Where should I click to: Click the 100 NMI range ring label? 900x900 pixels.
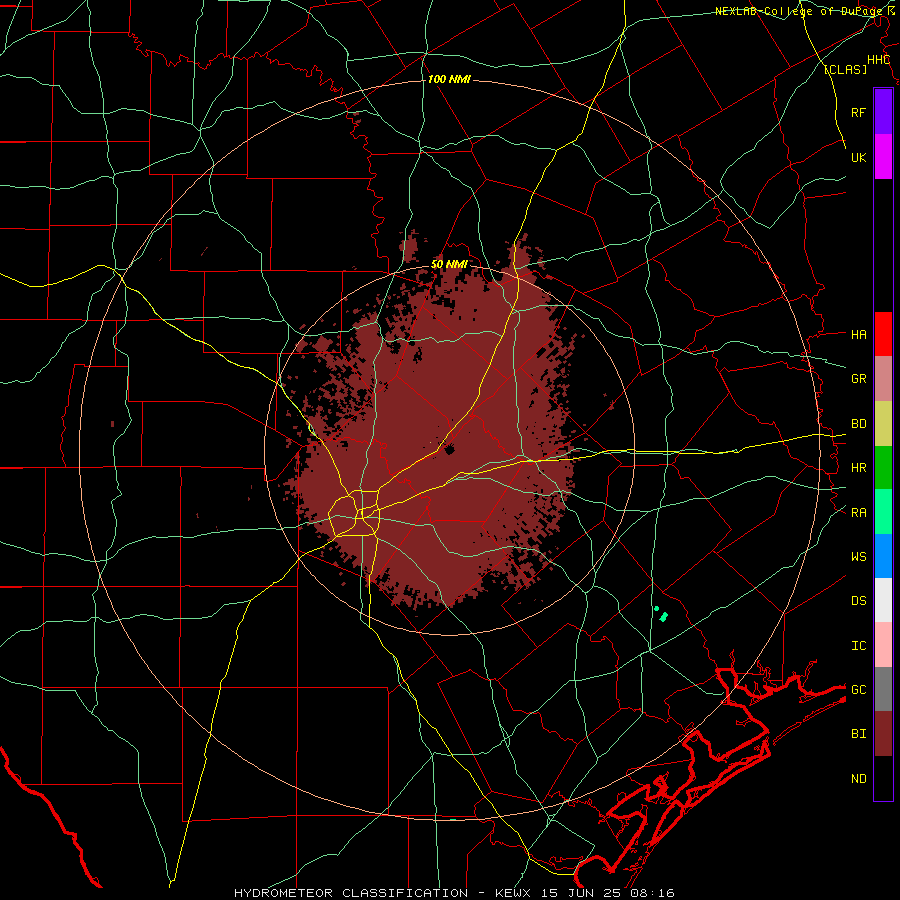click(449, 79)
